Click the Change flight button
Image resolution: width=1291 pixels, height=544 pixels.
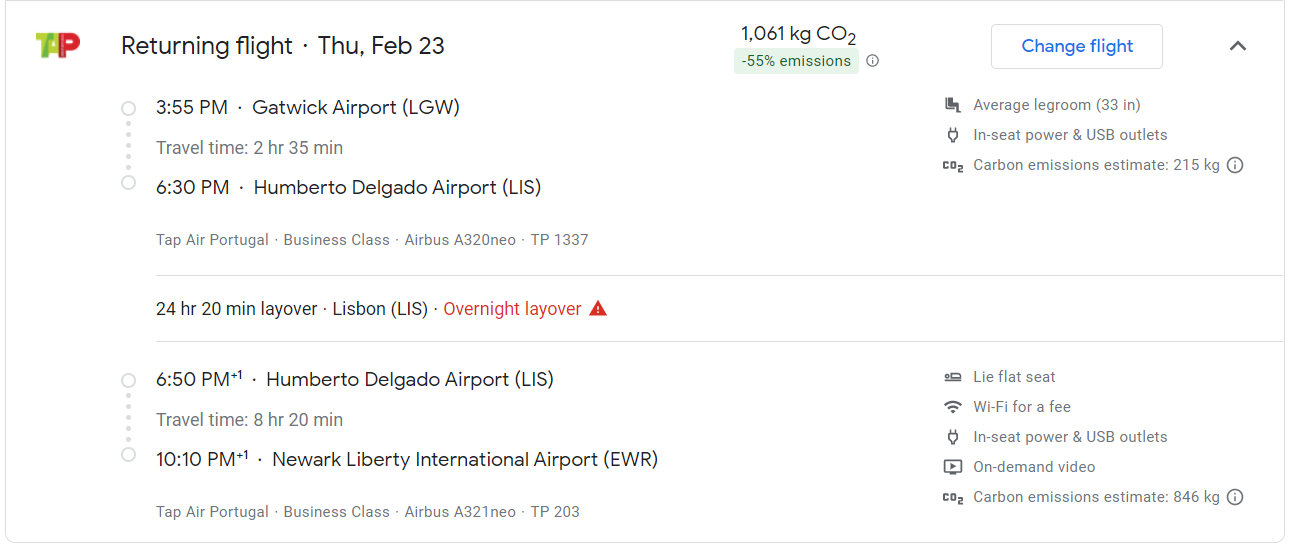point(1077,46)
